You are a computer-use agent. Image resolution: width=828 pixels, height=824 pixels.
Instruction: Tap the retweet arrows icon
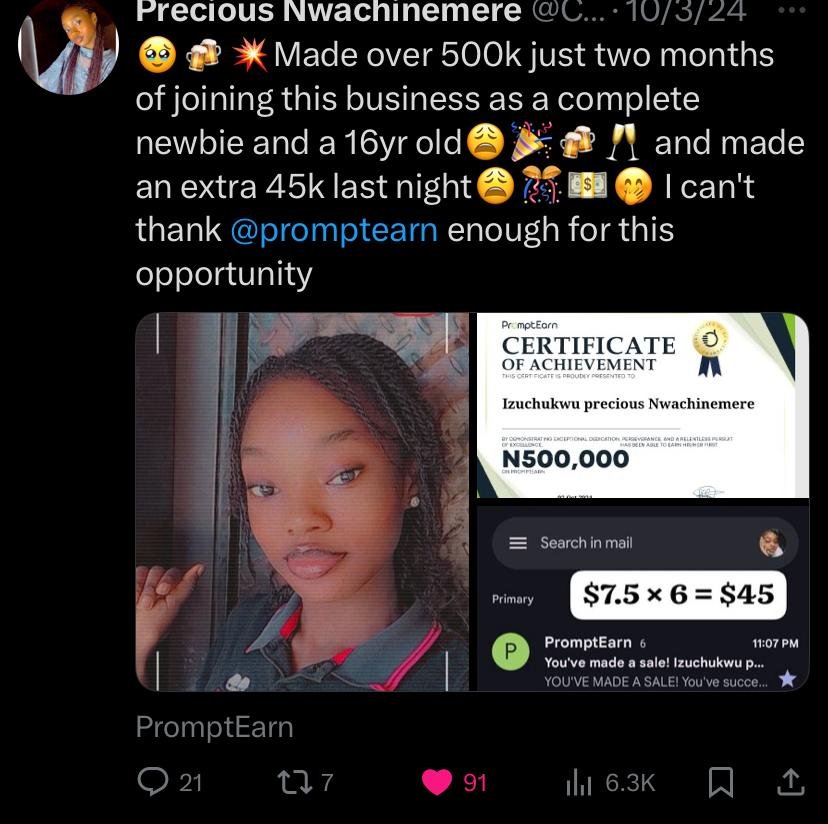pyautogui.click(x=295, y=782)
